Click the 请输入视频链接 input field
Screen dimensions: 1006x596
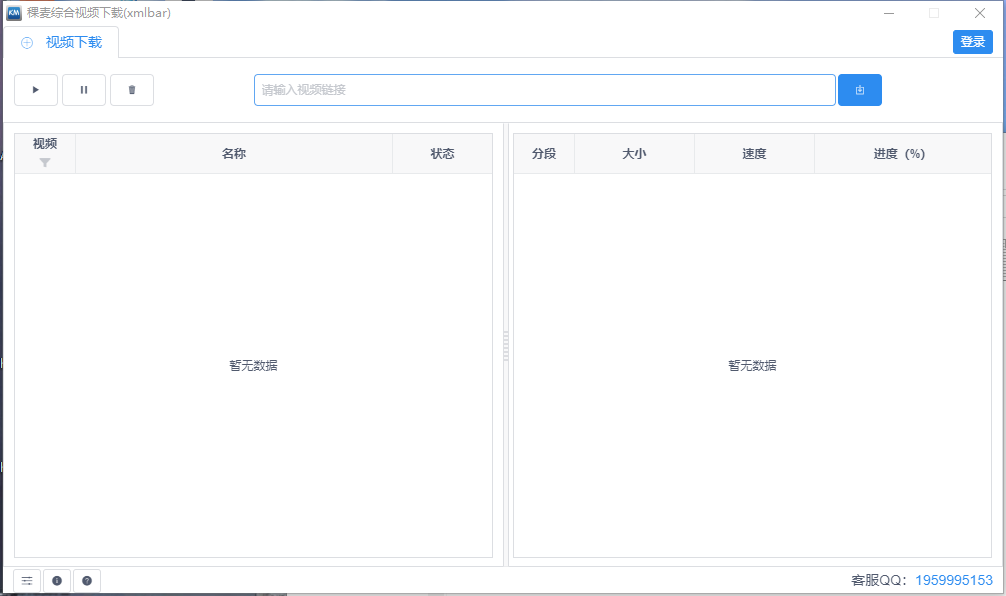point(545,89)
